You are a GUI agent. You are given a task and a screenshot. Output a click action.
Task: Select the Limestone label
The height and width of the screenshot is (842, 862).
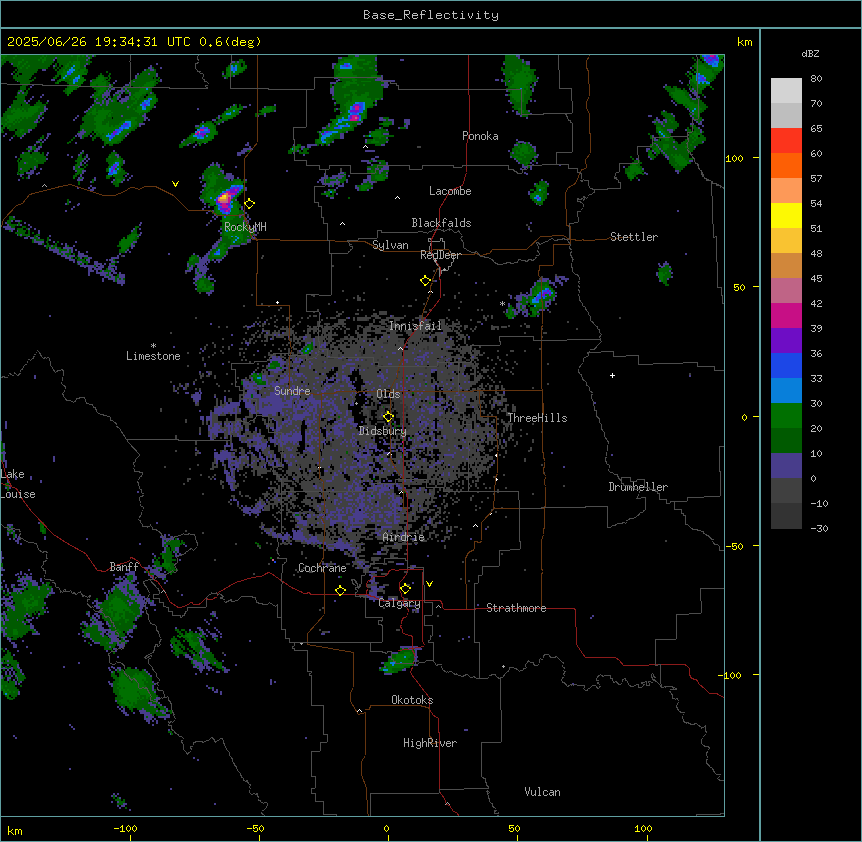pyautogui.click(x=153, y=356)
